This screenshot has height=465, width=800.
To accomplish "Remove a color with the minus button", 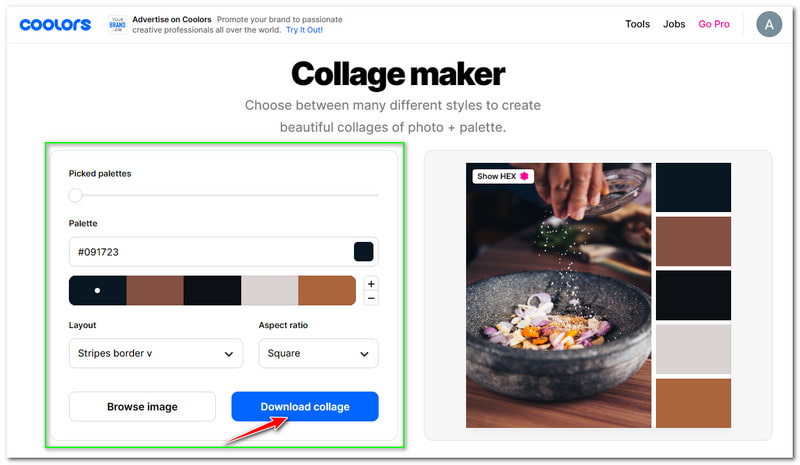I will coord(371,298).
